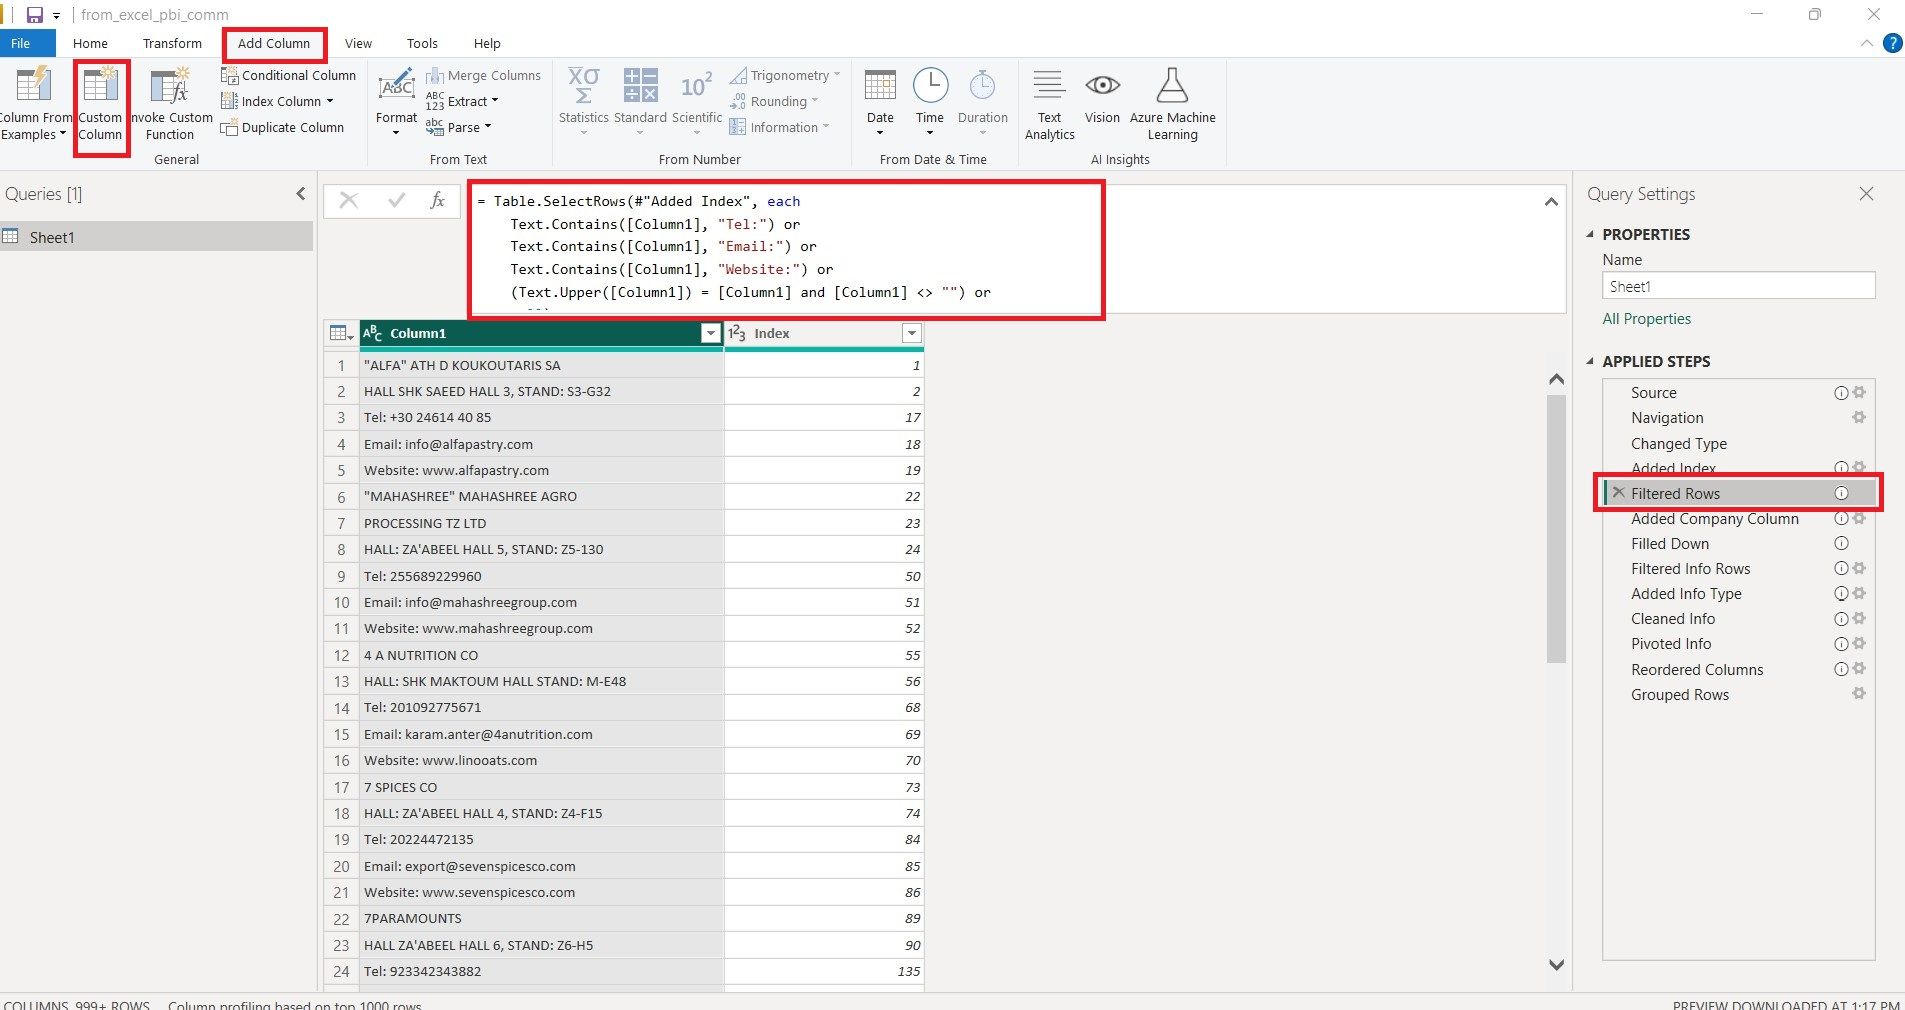This screenshot has width=1905, height=1010.
Task: Confirm the formula with the checkmark
Action: [x=396, y=200]
